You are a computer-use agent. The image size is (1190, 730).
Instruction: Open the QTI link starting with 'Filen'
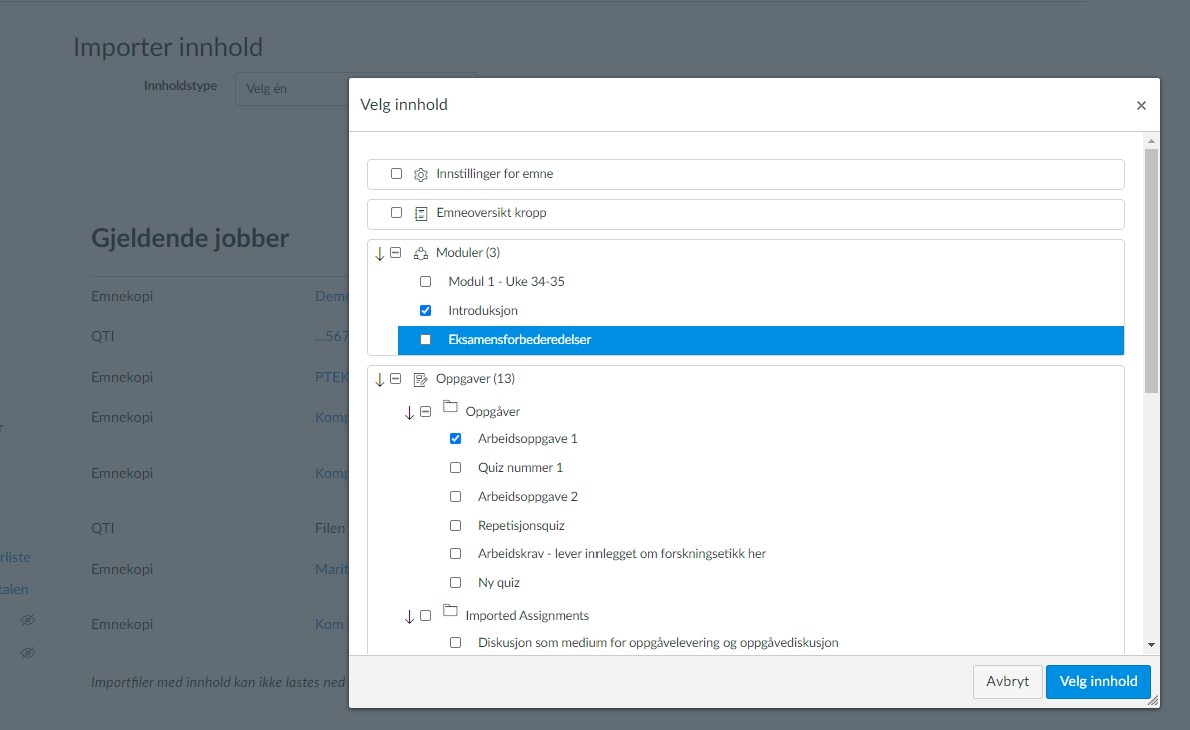331,528
